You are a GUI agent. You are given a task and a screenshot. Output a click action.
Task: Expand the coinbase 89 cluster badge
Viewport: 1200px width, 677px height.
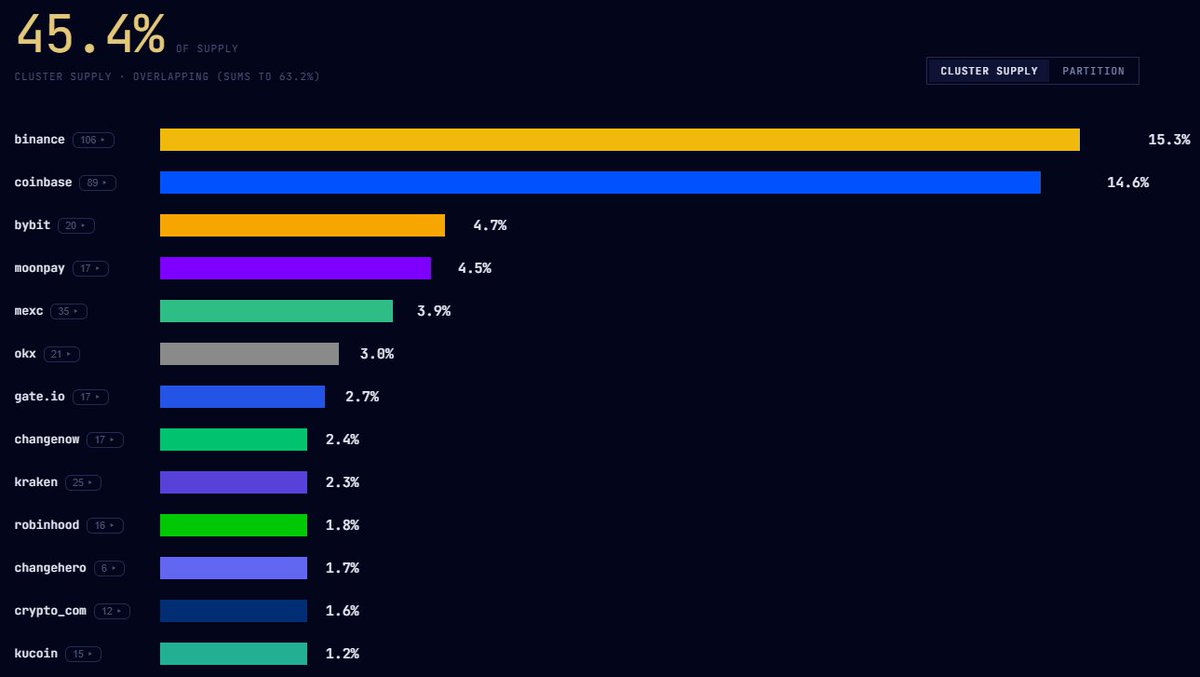tap(98, 183)
